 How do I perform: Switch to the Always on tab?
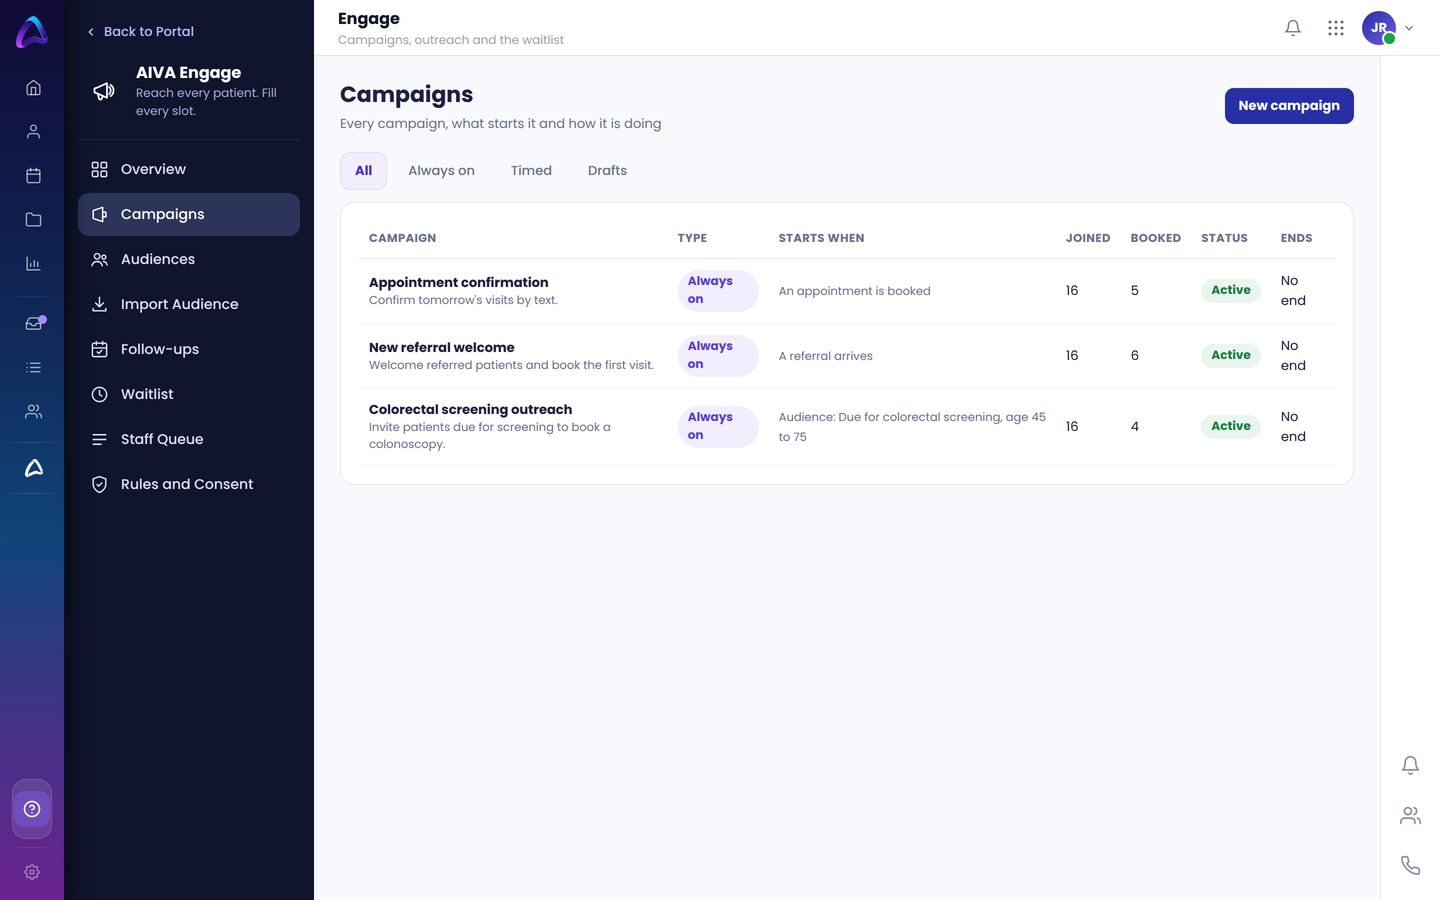tap(441, 171)
